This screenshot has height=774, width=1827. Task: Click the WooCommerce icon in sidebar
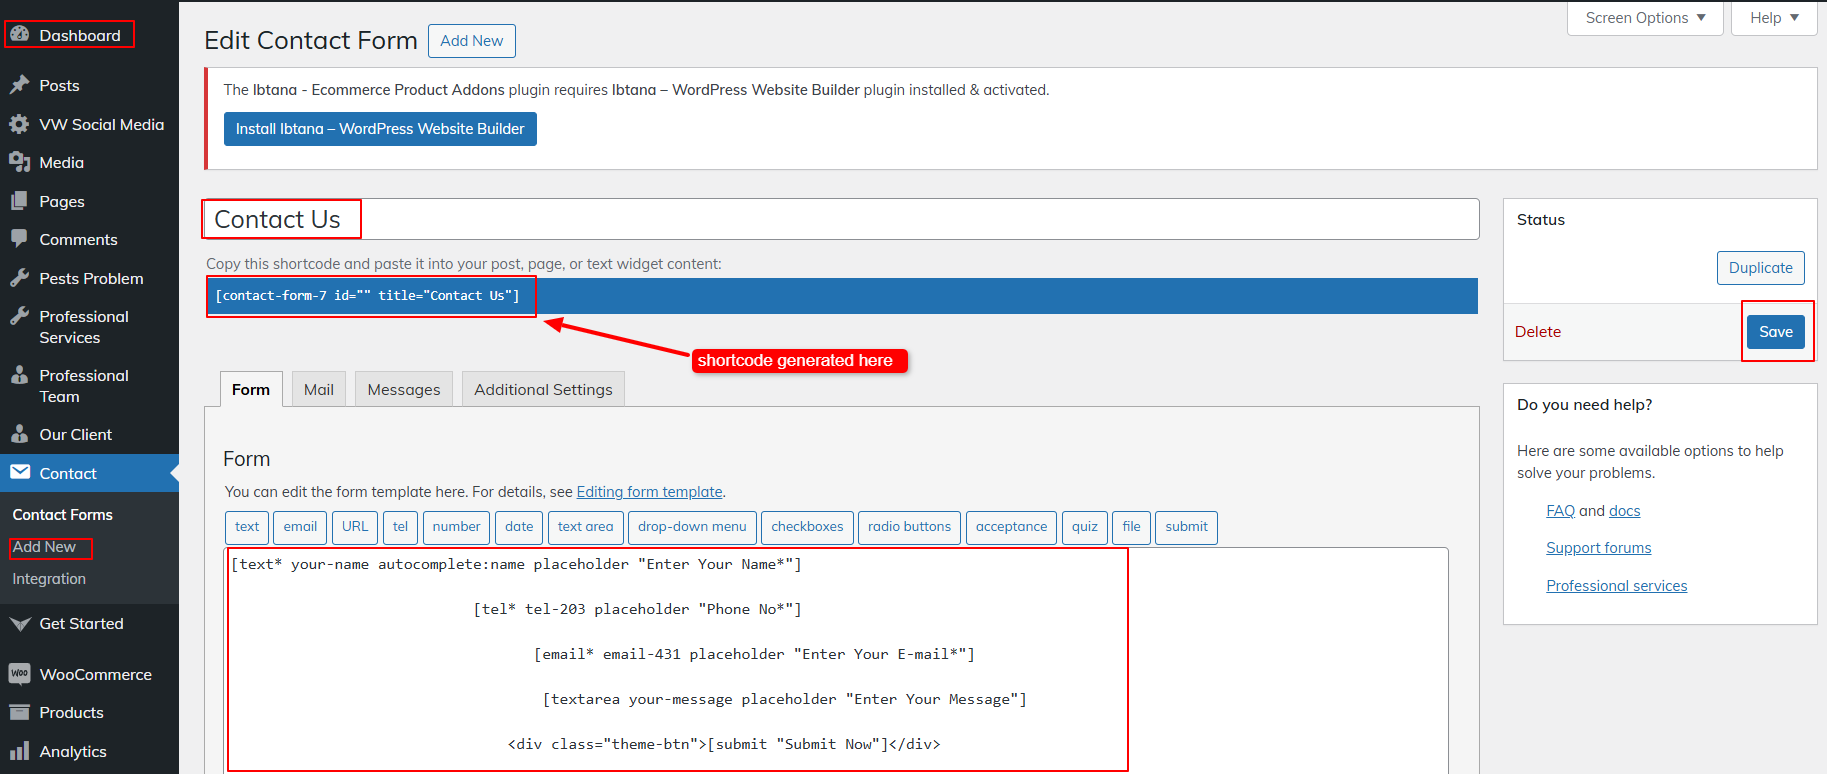click(x=19, y=674)
